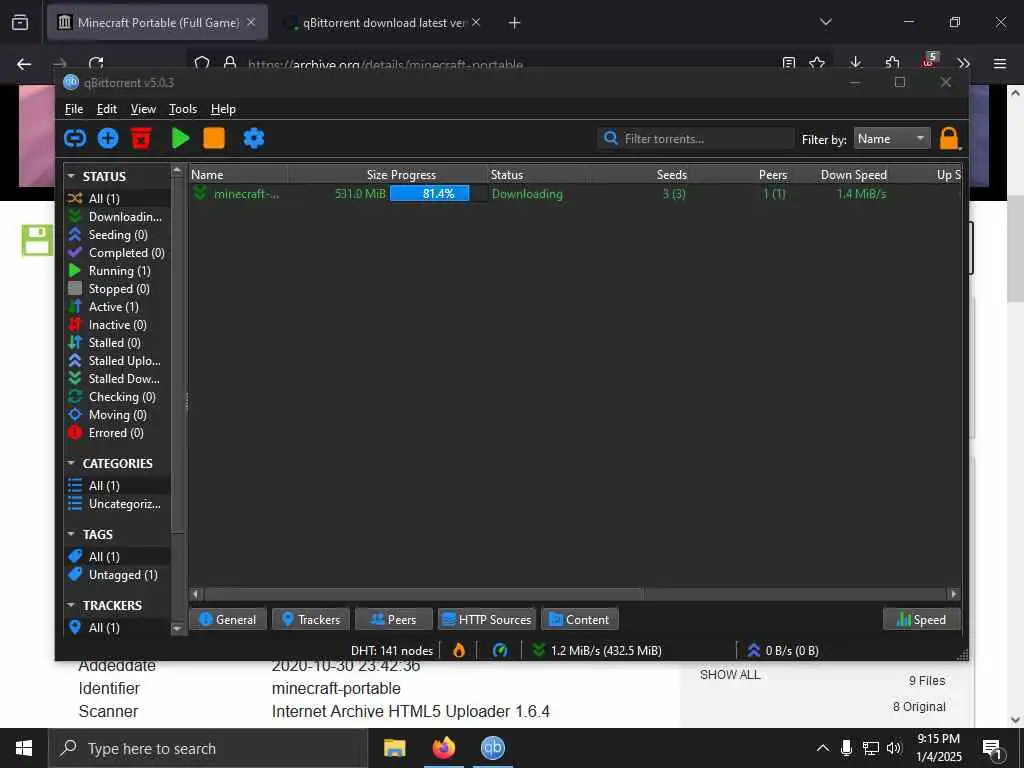Open the Help menu
Image resolution: width=1024 pixels, height=768 pixels.
click(223, 109)
